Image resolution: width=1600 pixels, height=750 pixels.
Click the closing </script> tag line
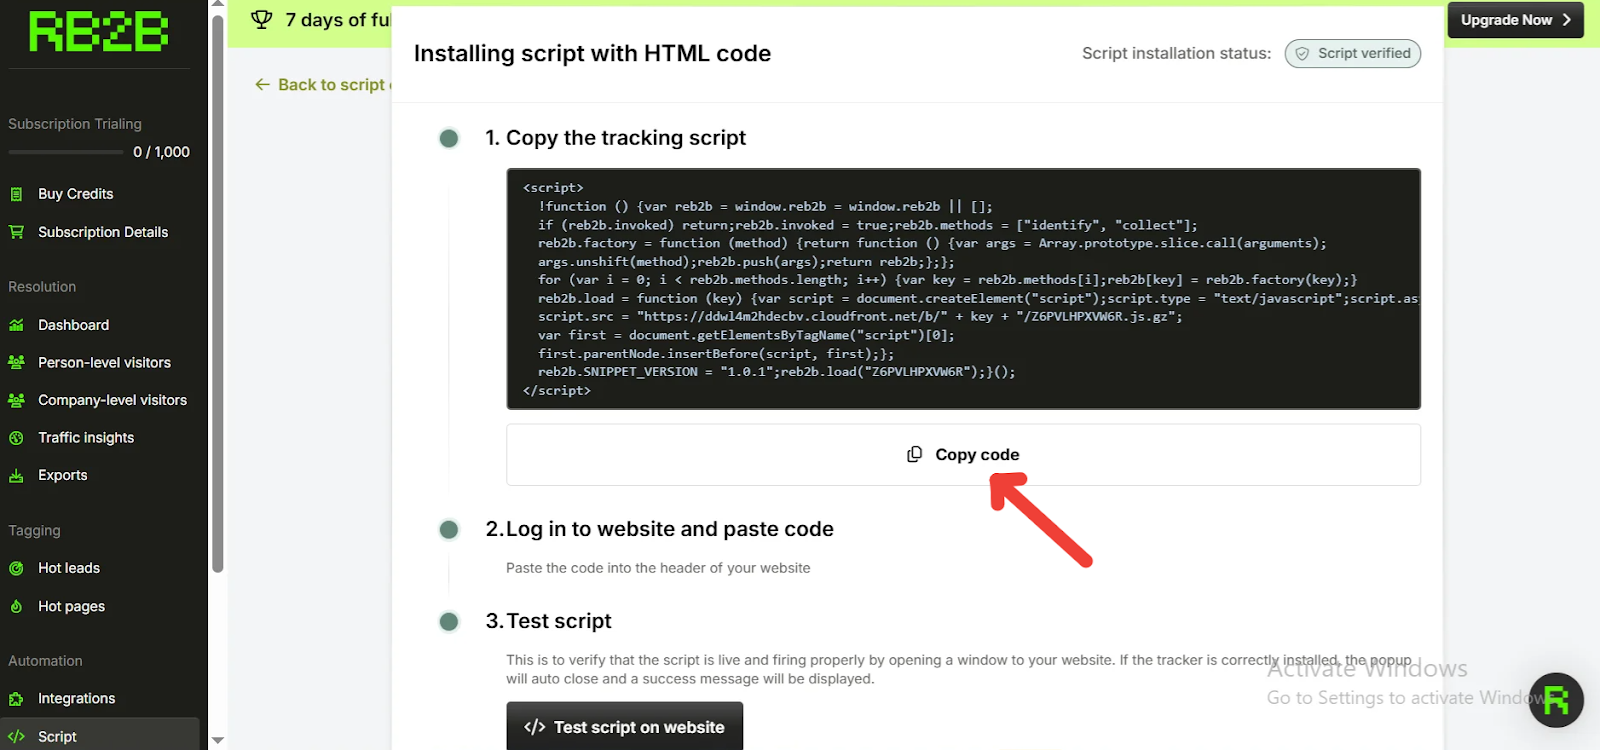tap(557, 391)
